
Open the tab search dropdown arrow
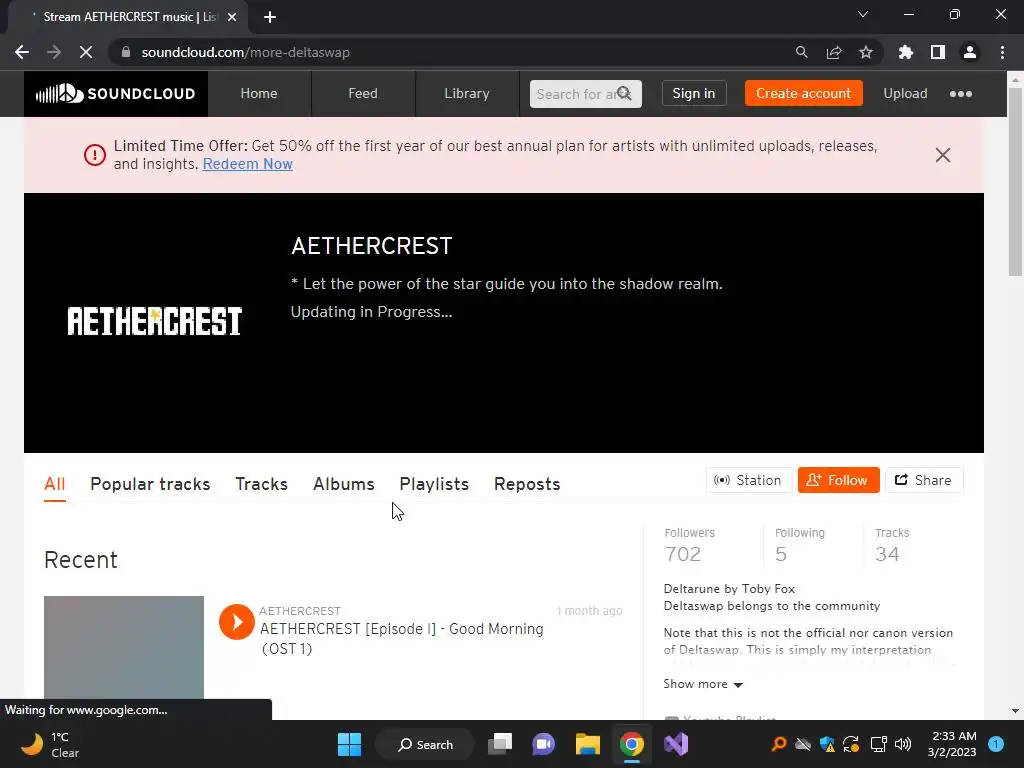(x=863, y=14)
